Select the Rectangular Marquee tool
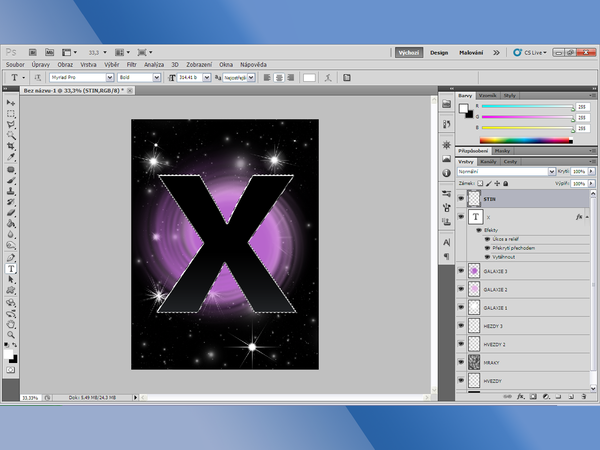Image resolution: width=600 pixels, height=450 pixels. 11,113
